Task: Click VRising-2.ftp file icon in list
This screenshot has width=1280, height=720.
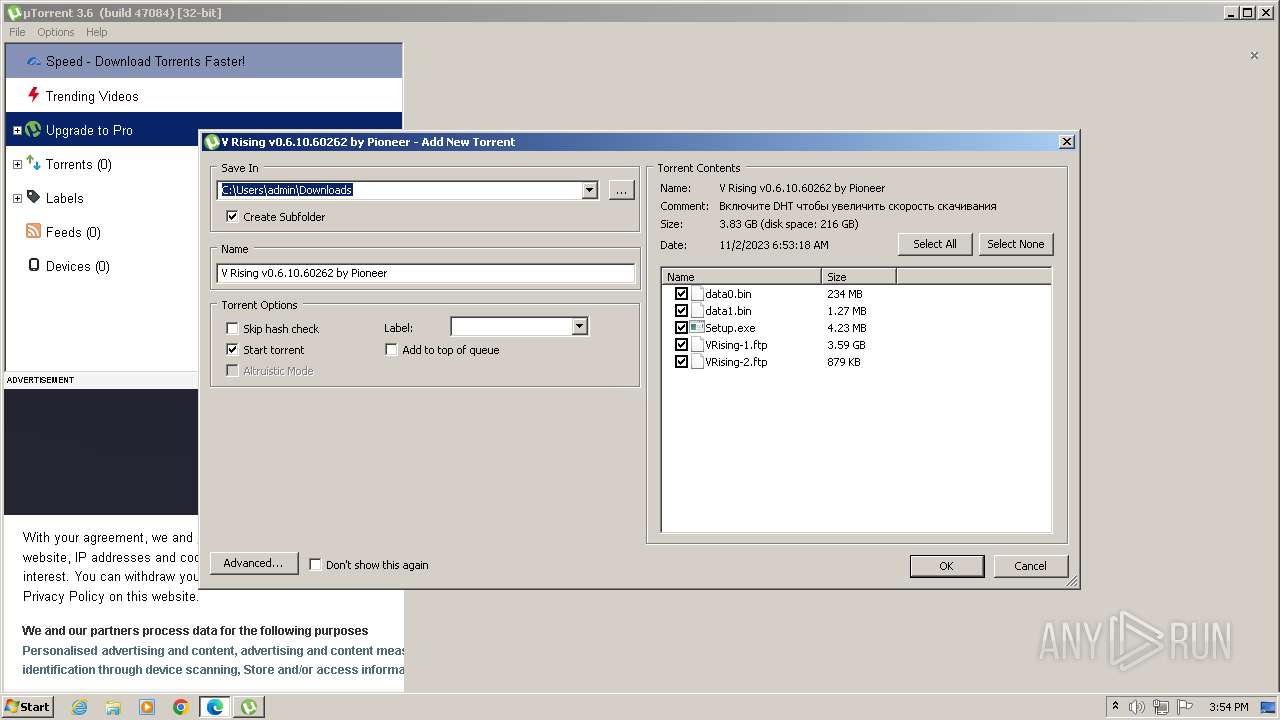Action: (697, 362)
